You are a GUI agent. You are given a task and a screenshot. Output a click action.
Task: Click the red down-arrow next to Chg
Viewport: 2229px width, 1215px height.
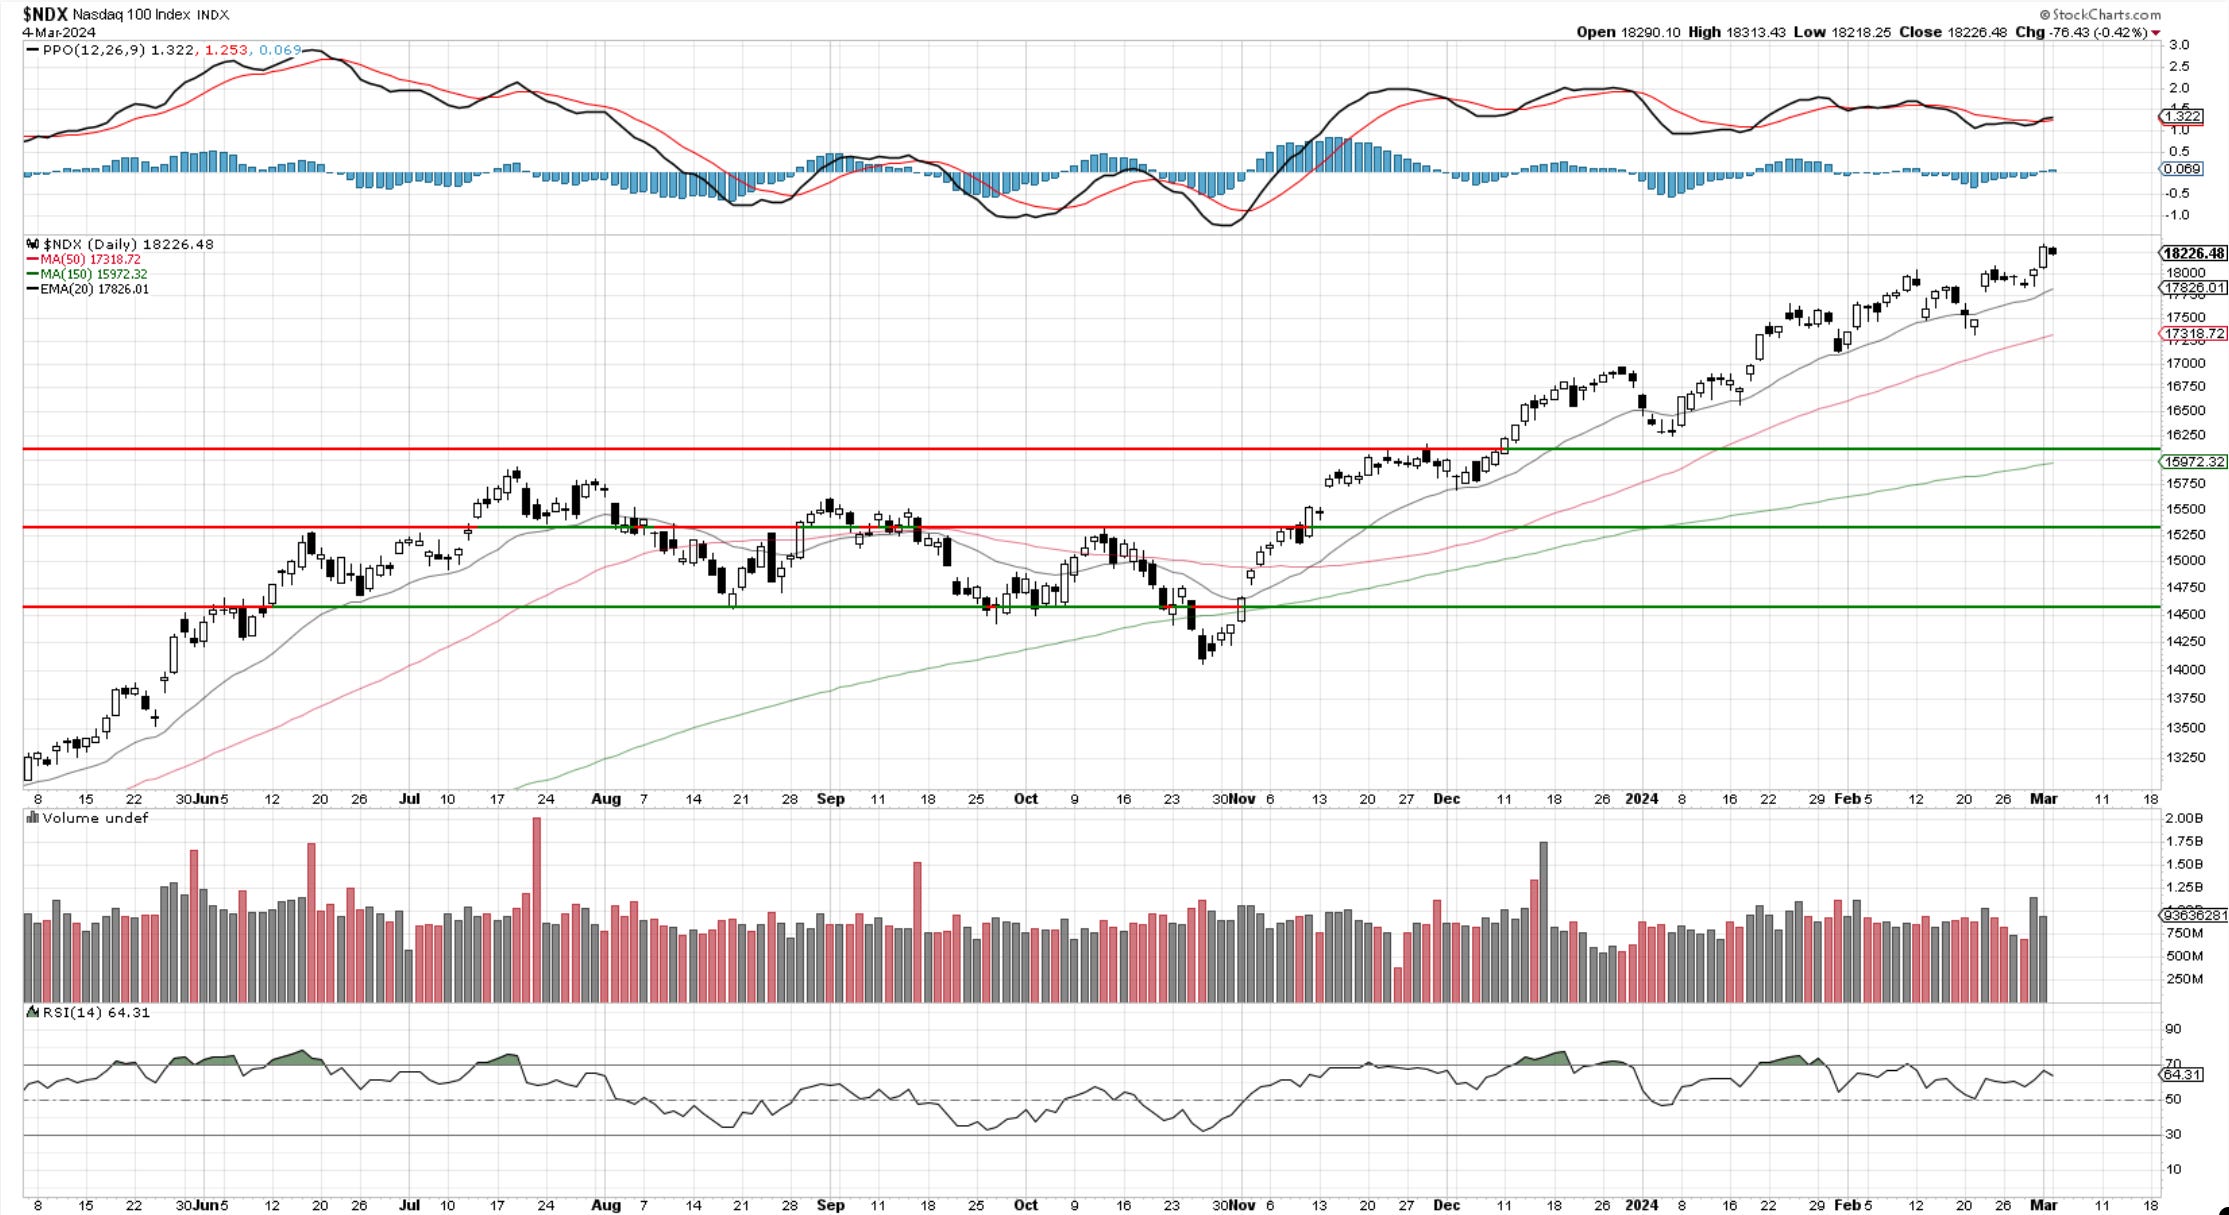[2154, 33]
